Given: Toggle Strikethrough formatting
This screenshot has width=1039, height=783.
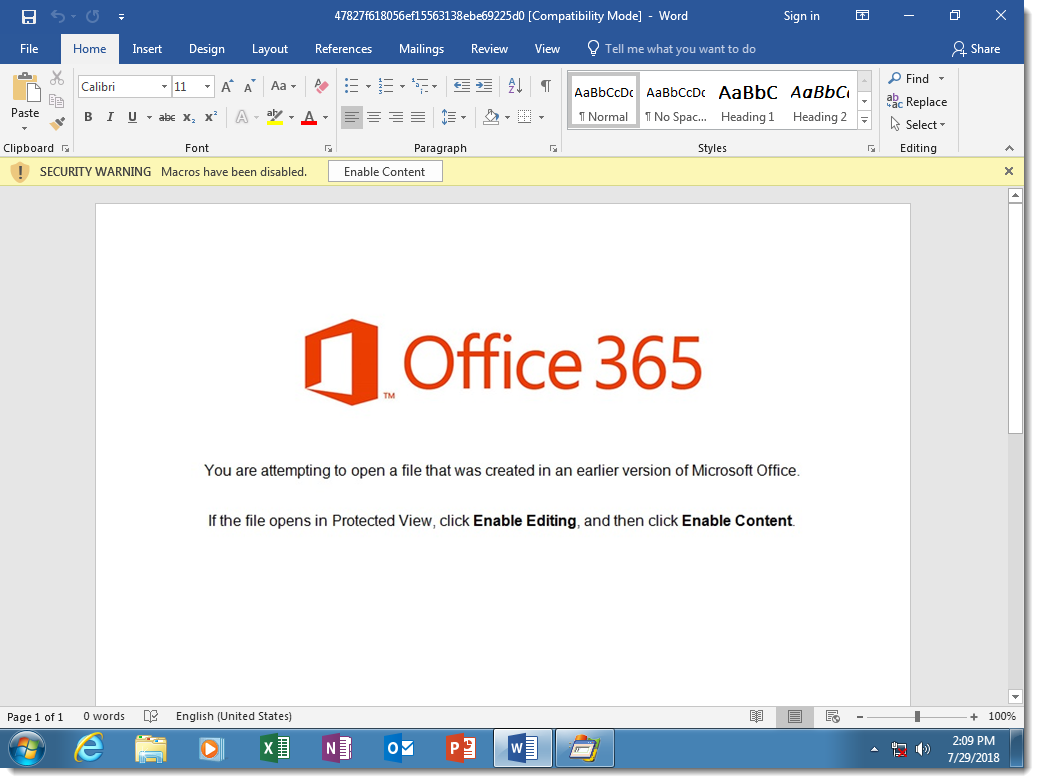Looking at the screenshot, I should pos(167,117).
